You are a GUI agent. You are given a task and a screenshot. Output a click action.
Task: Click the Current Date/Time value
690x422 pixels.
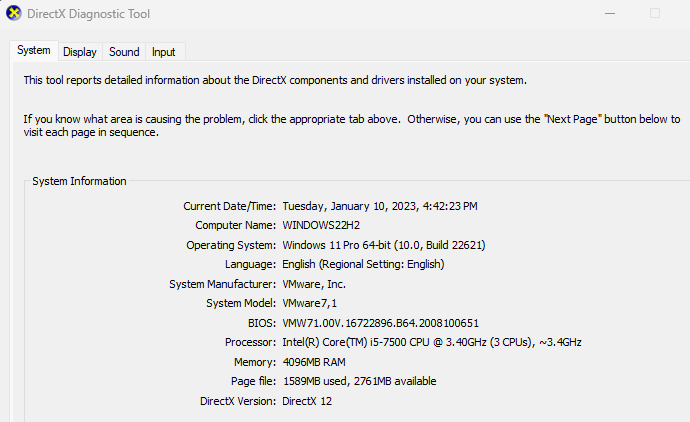click(x=380, y=206)
